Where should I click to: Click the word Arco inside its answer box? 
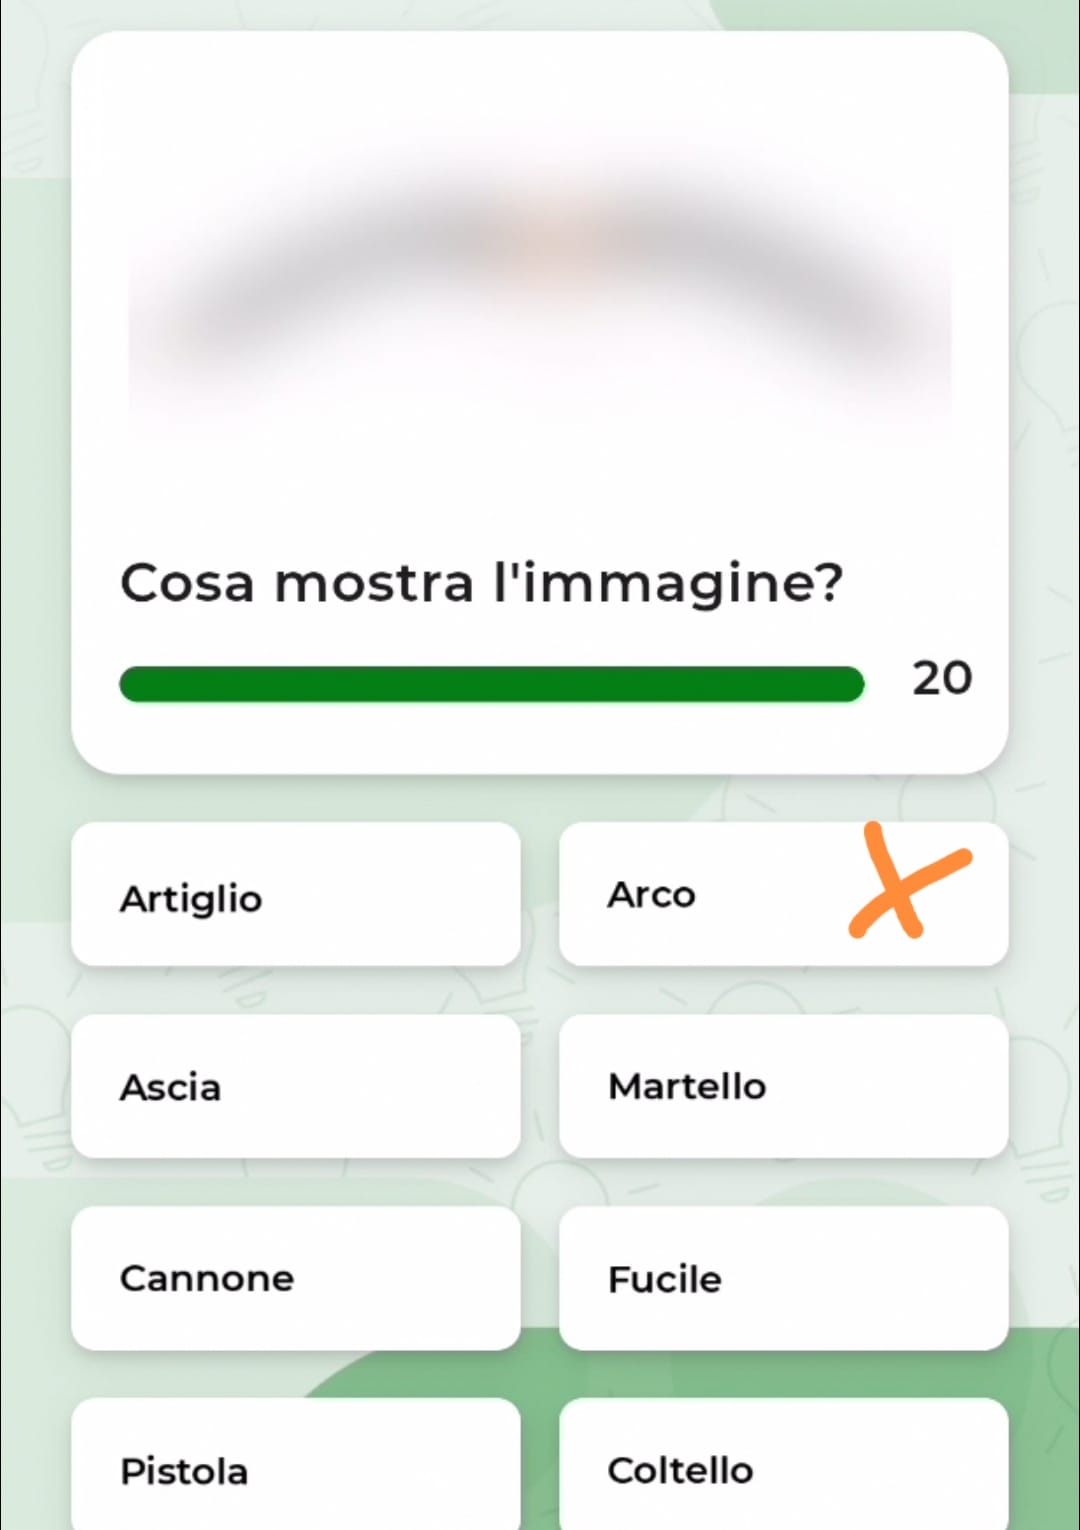tap(651, 894)
